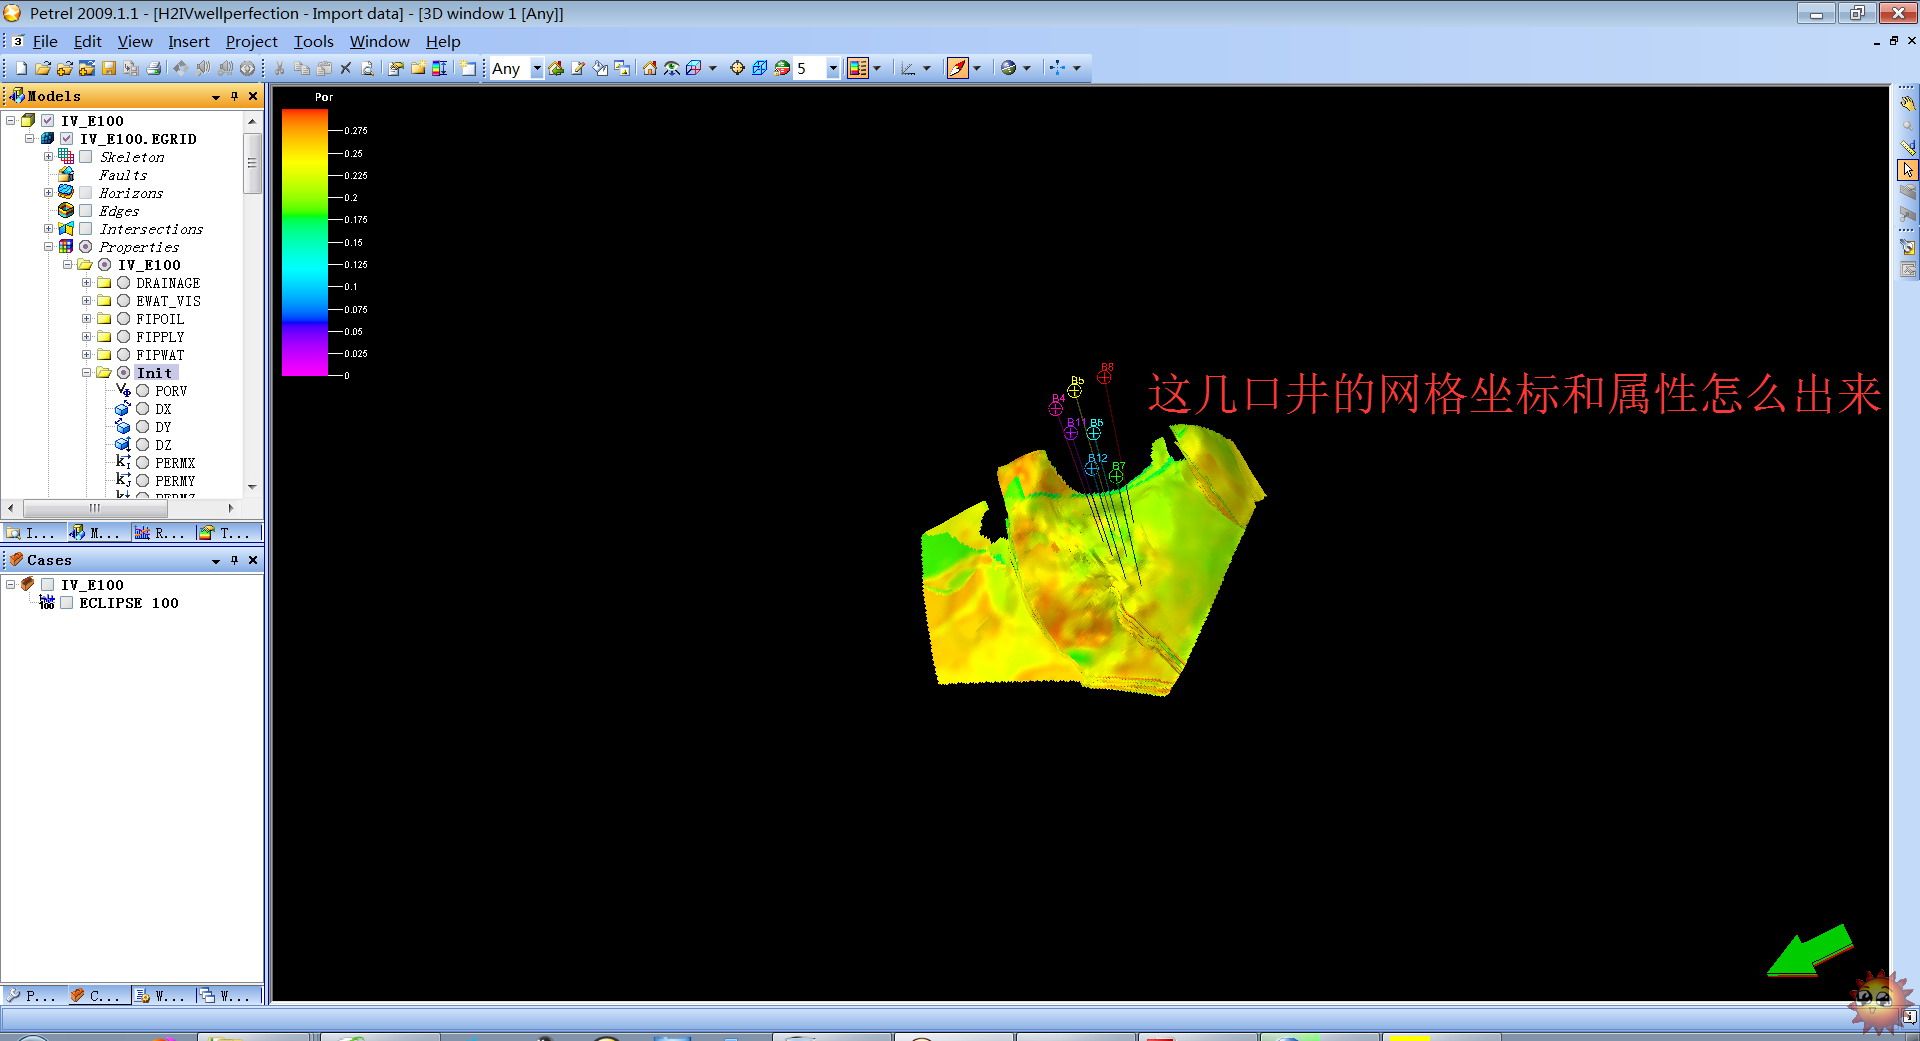
Task: Collapse the Properties tree node
Action: click(x=48, y=247)
